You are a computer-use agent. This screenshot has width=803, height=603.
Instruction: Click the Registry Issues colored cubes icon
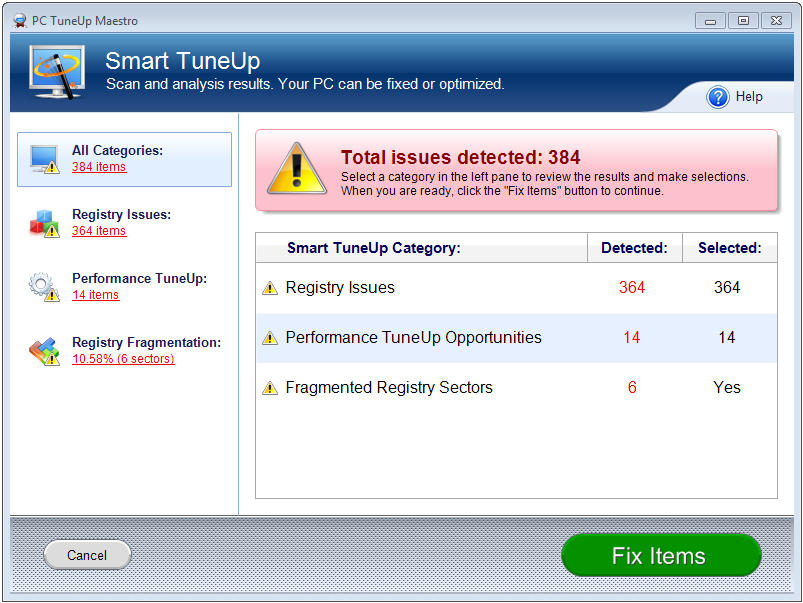pos(45,223)
